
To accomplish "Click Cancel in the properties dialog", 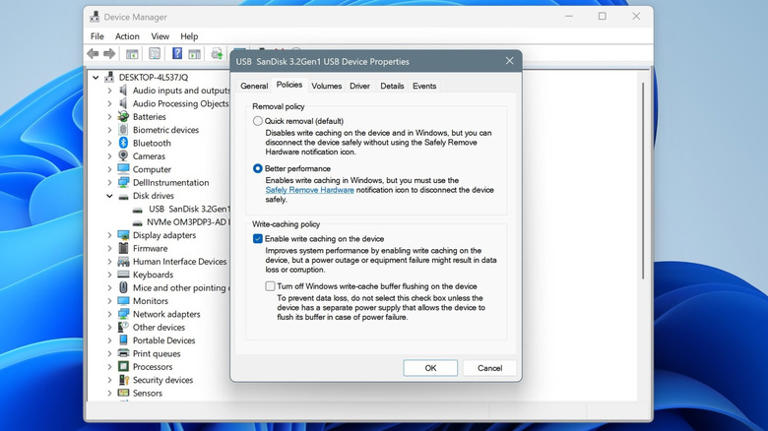I will [489, 368].
